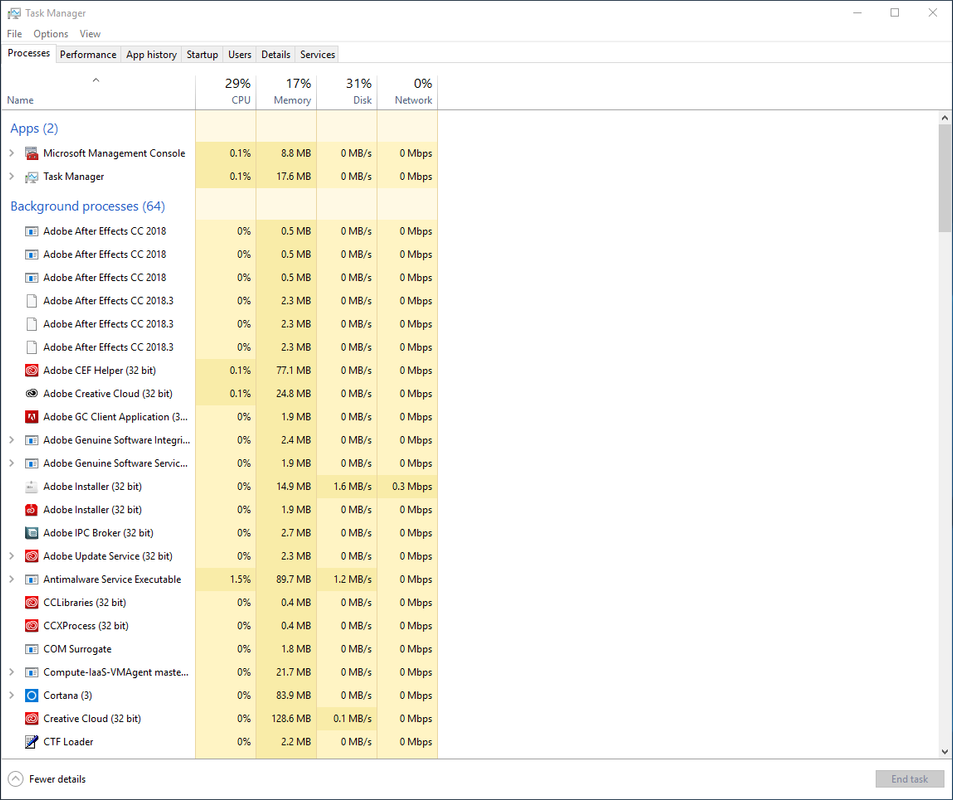Switch to the Users tab
The height and width of the screenshot is (800, 953).
[239, 55]
